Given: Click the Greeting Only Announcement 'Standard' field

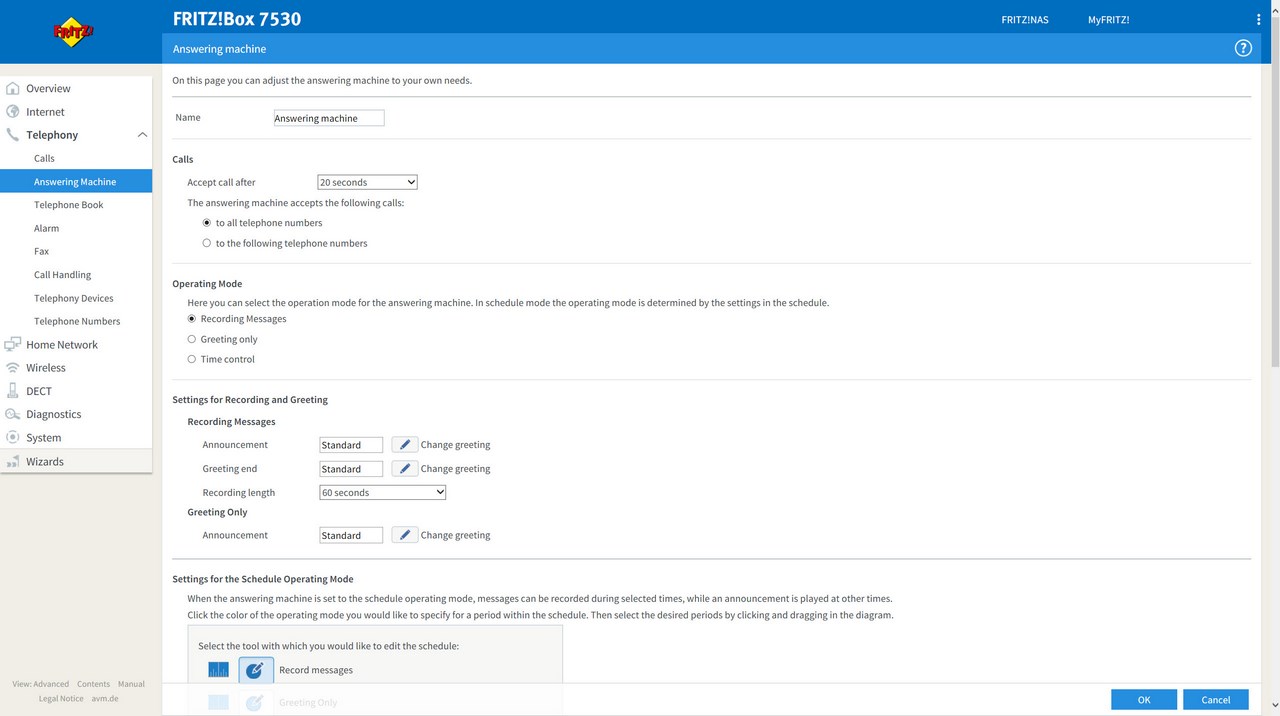Looking at the screenshot, I should (351, 535).
